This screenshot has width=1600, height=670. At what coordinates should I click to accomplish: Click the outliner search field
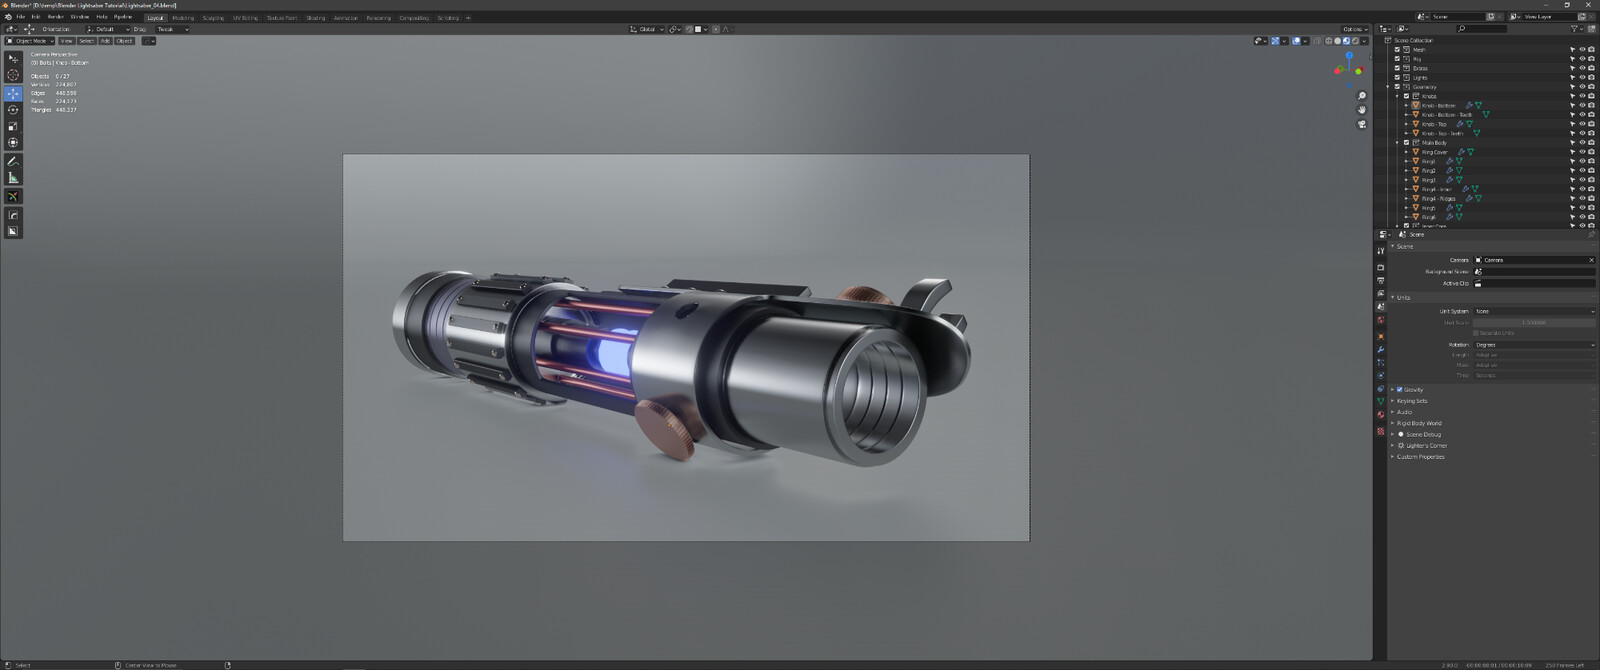click(1481, 29)
